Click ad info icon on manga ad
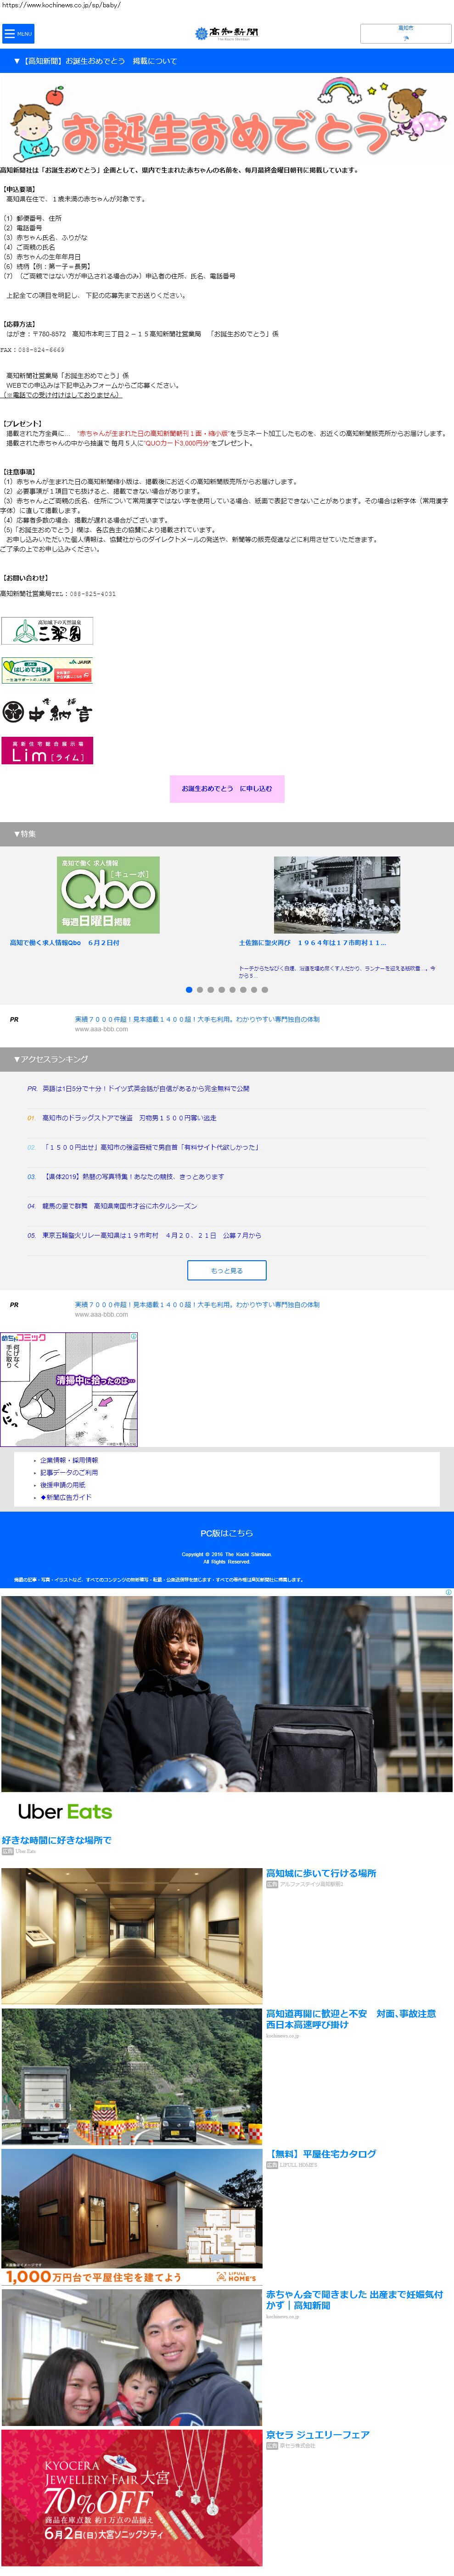This screenshot has width=454, height=2576. (x=134, y=1336)
